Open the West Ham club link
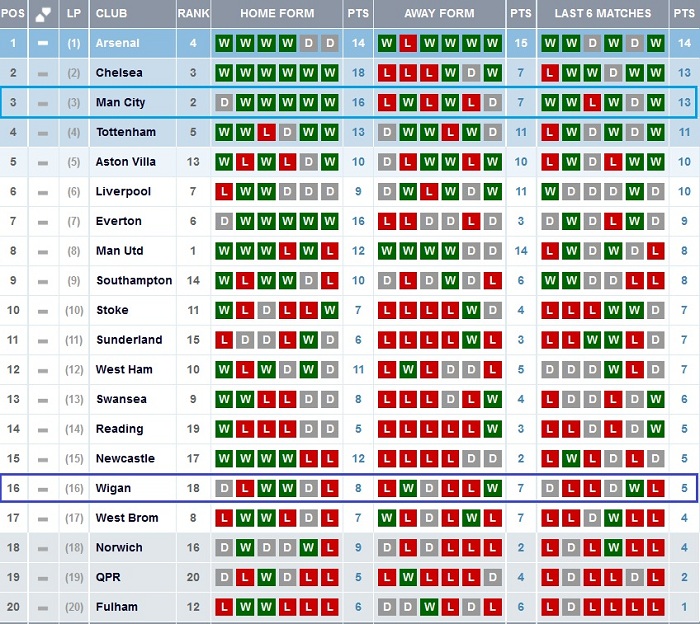The image size is (700, 624). click(124, 370)
